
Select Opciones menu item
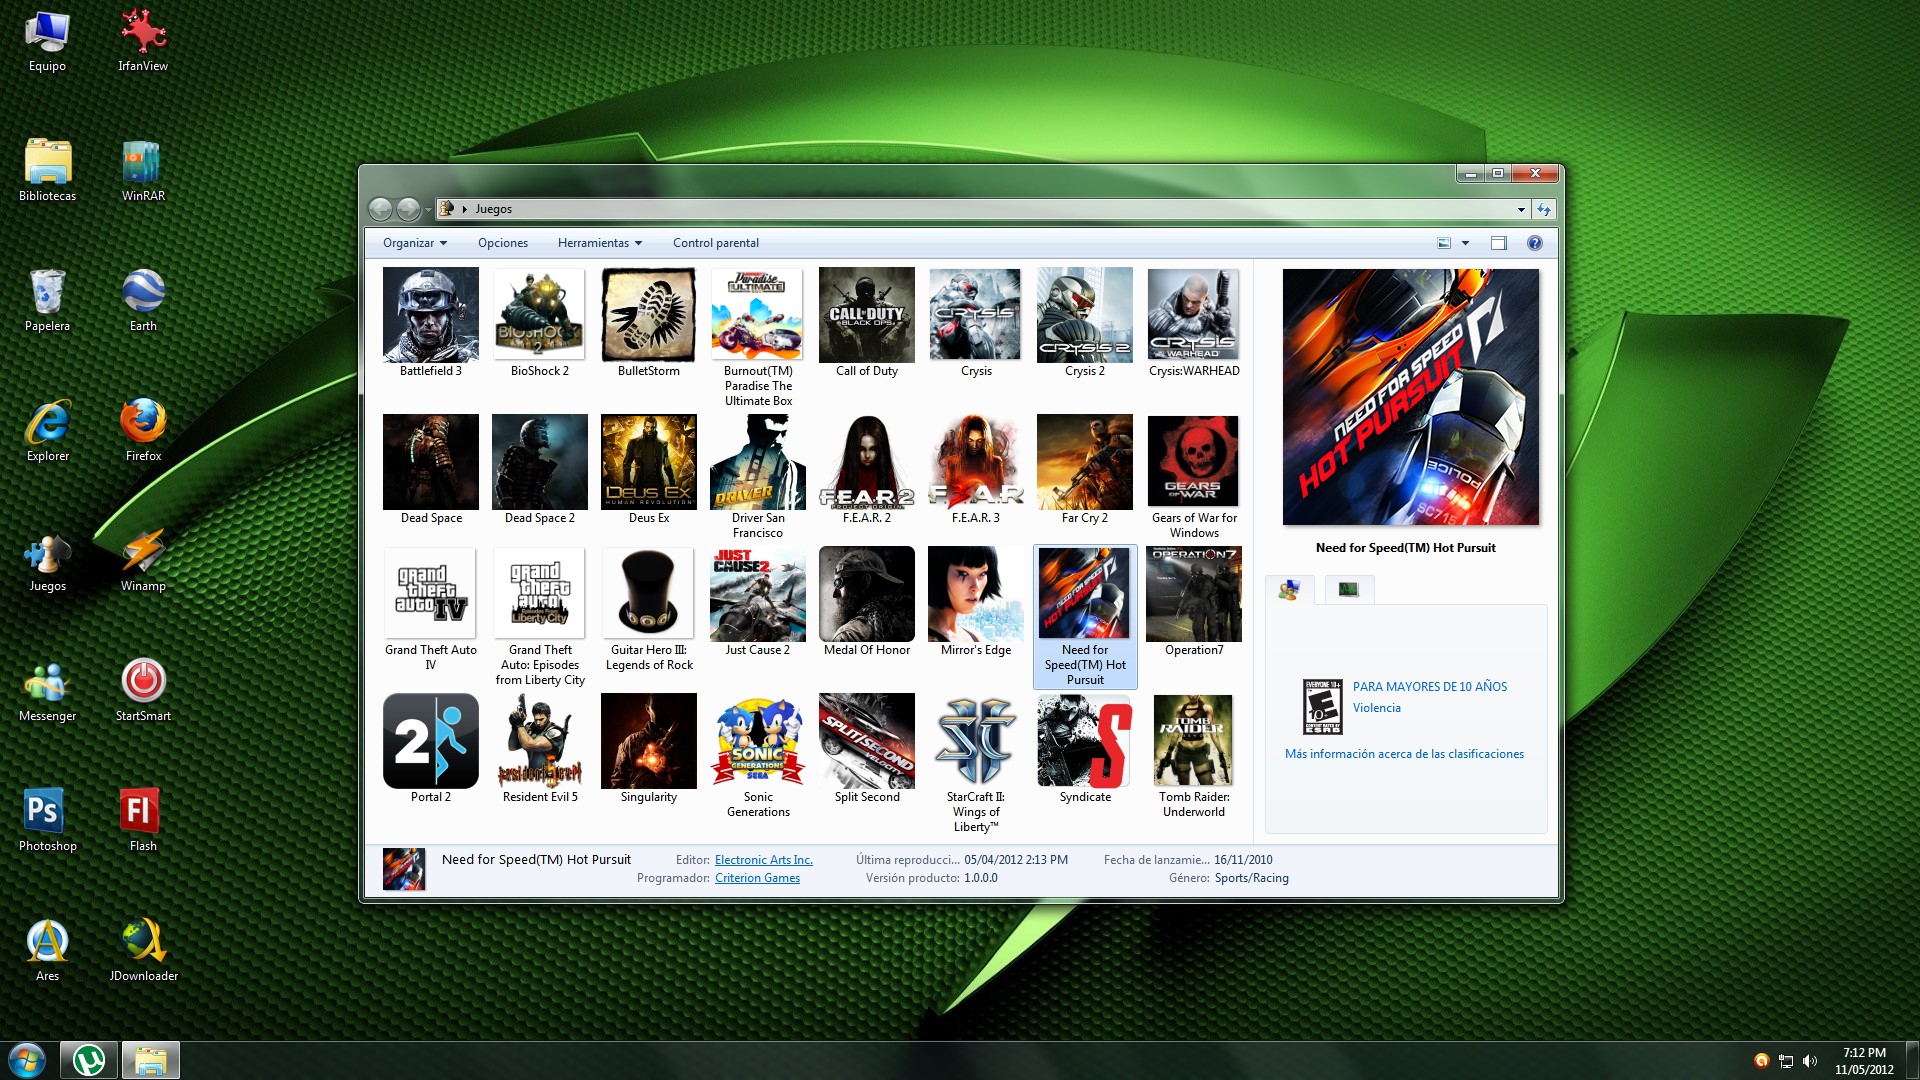point(501,241)
